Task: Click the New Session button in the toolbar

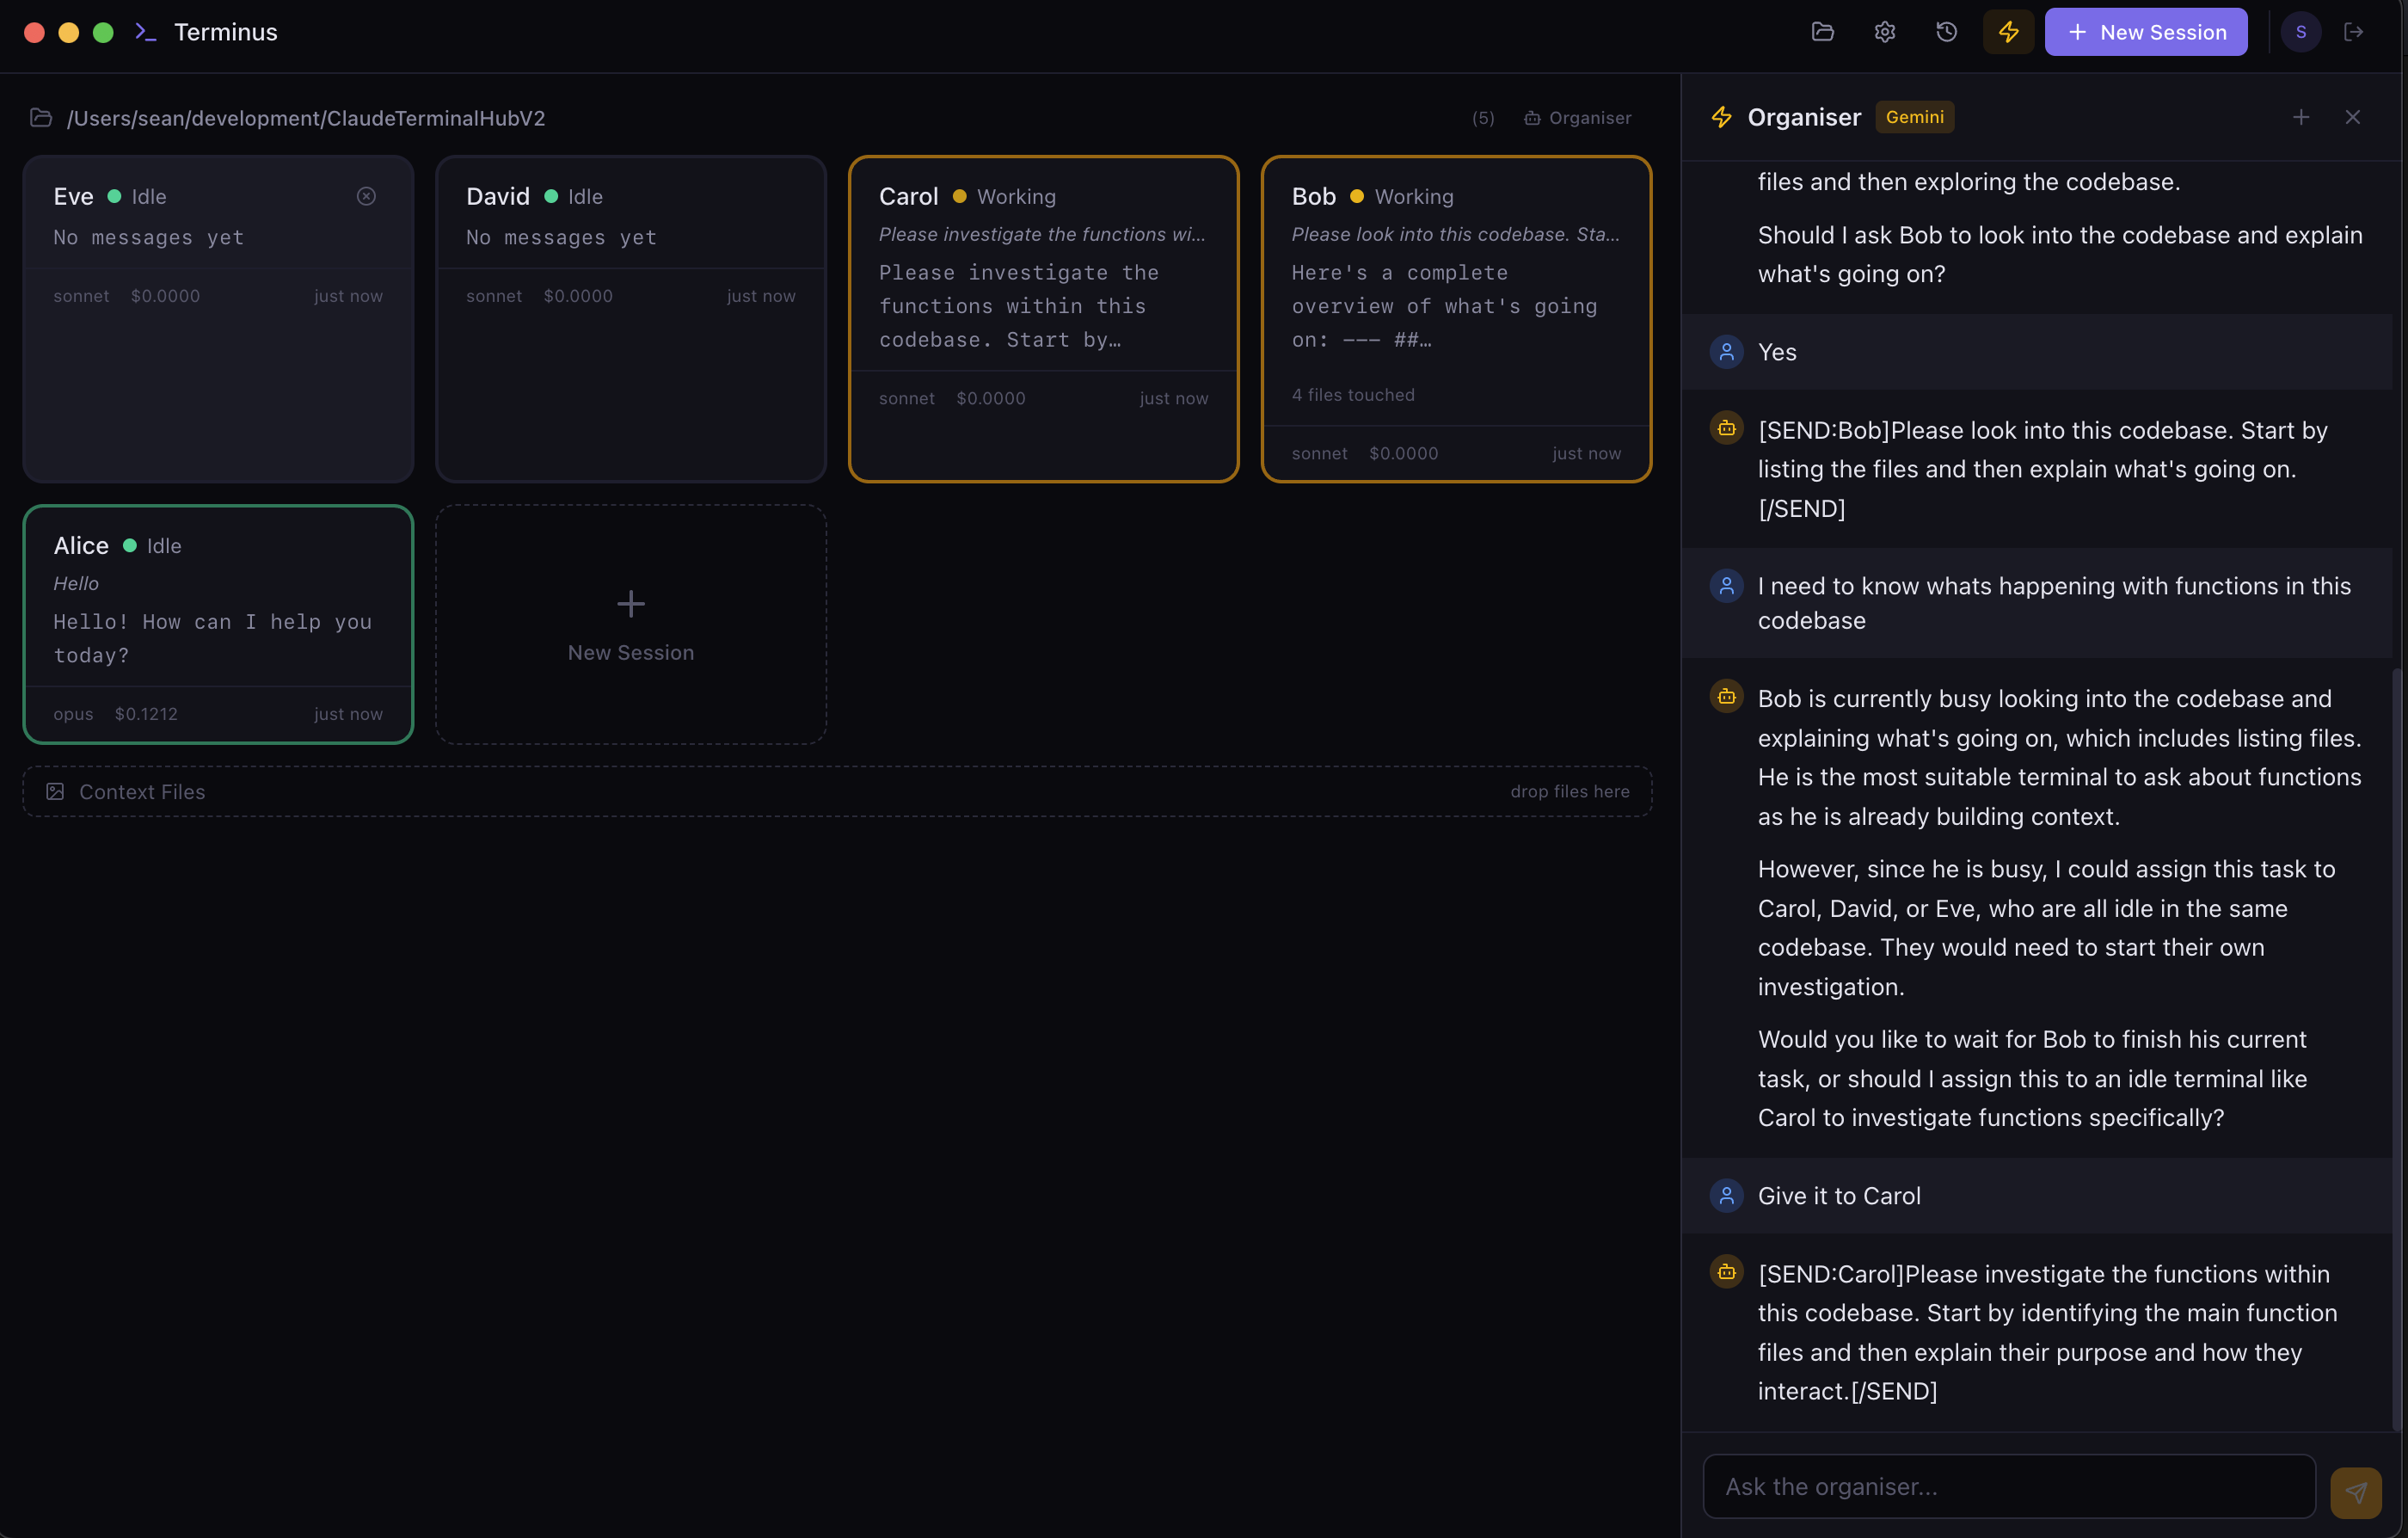Action: click(2146, 31)
